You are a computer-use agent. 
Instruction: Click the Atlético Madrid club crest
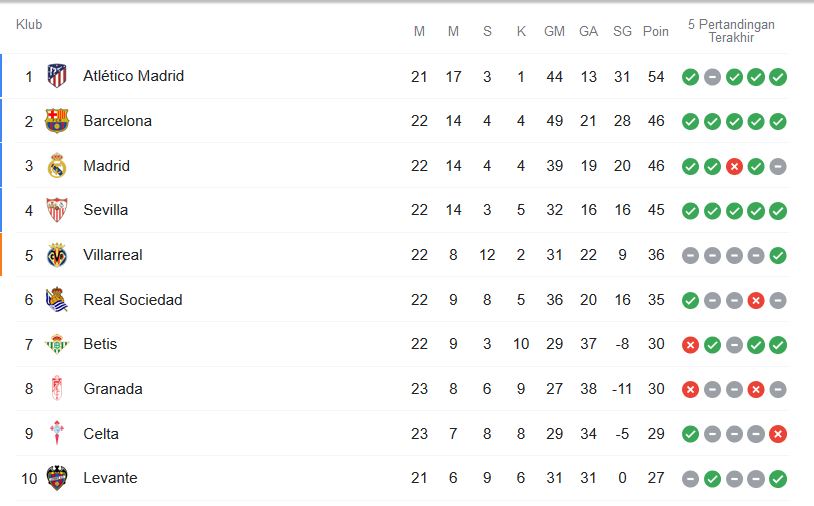[x=57, y=76]
